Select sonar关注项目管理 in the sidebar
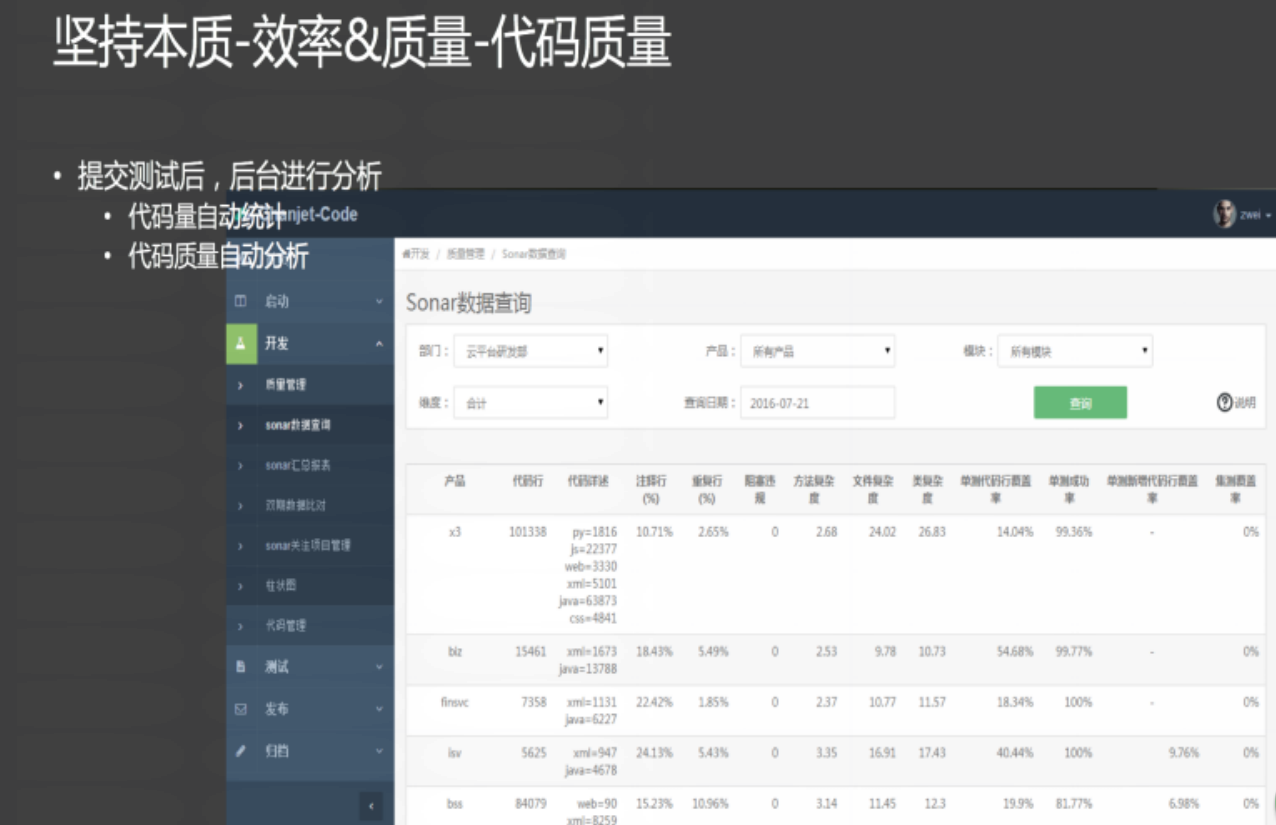1276x825 pixels. pos(308,545)
